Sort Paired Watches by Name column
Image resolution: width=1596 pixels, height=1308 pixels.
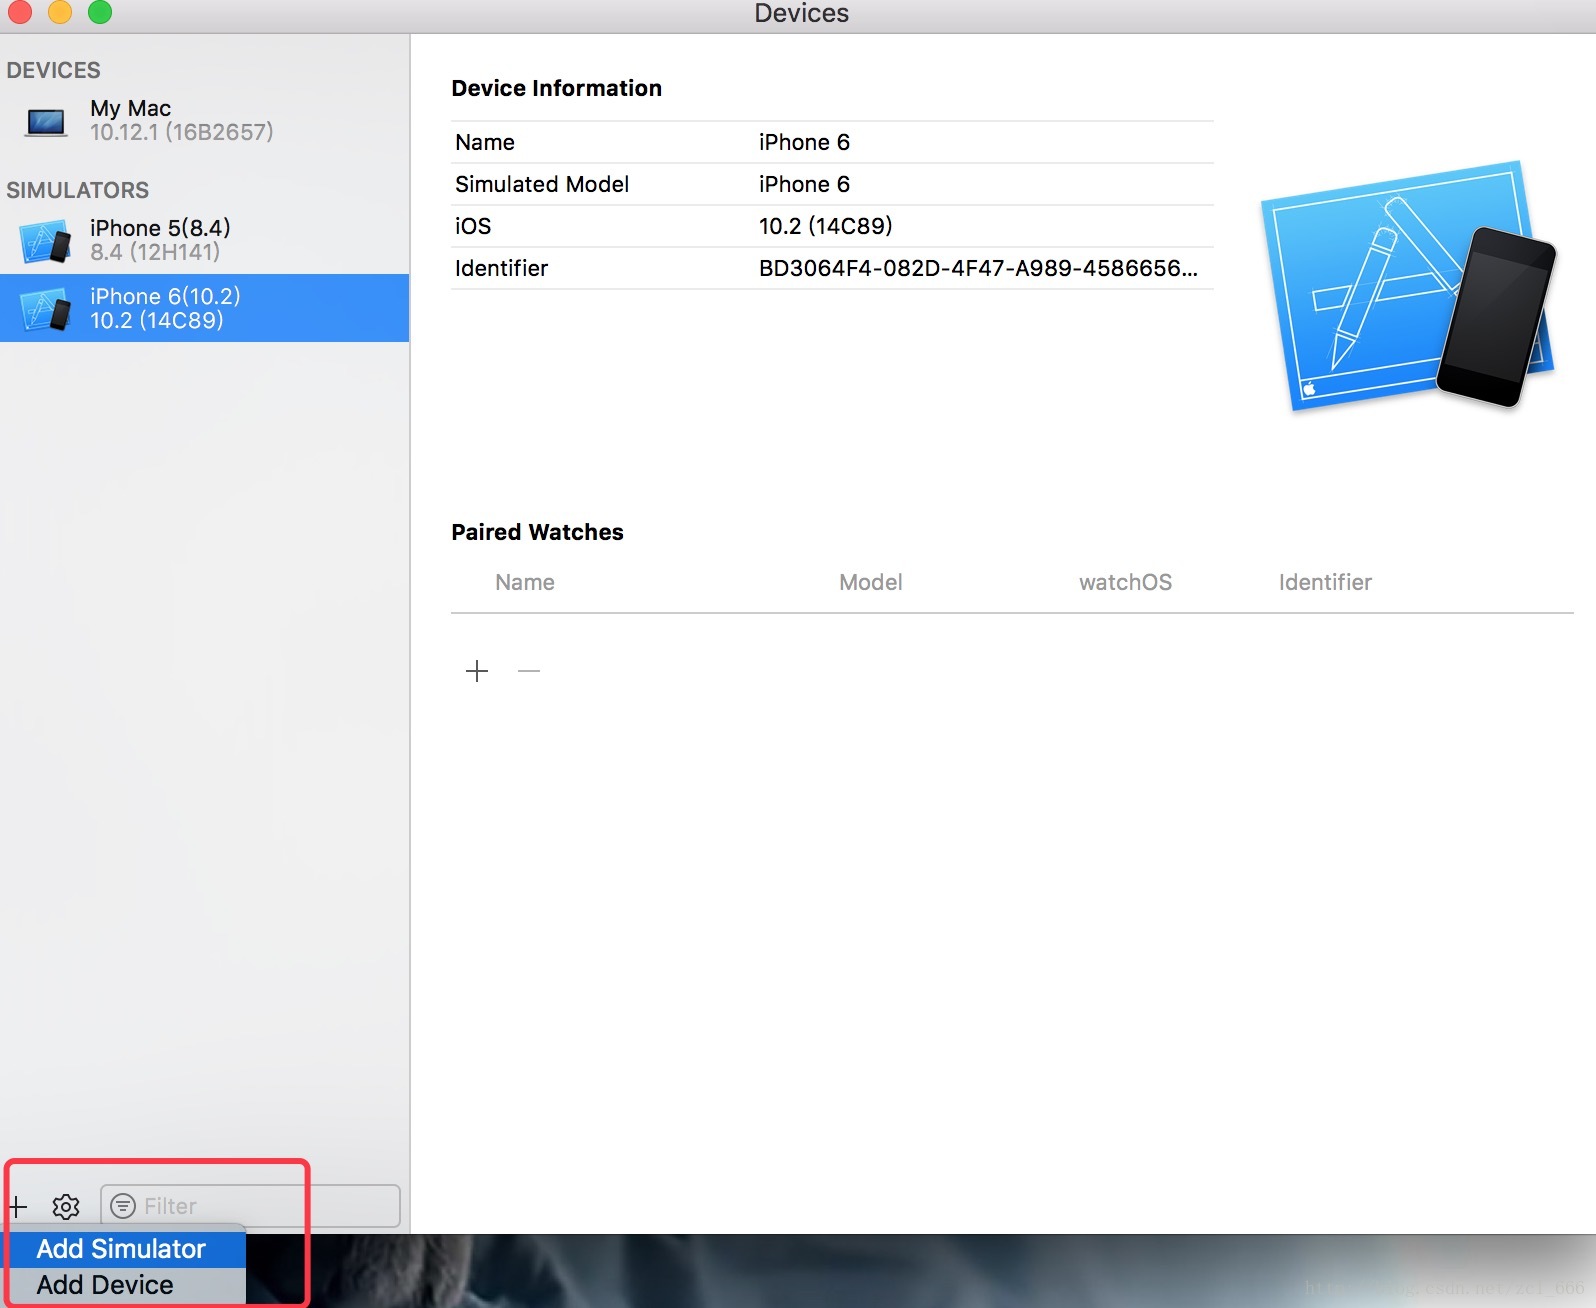(x=525, y=582)
